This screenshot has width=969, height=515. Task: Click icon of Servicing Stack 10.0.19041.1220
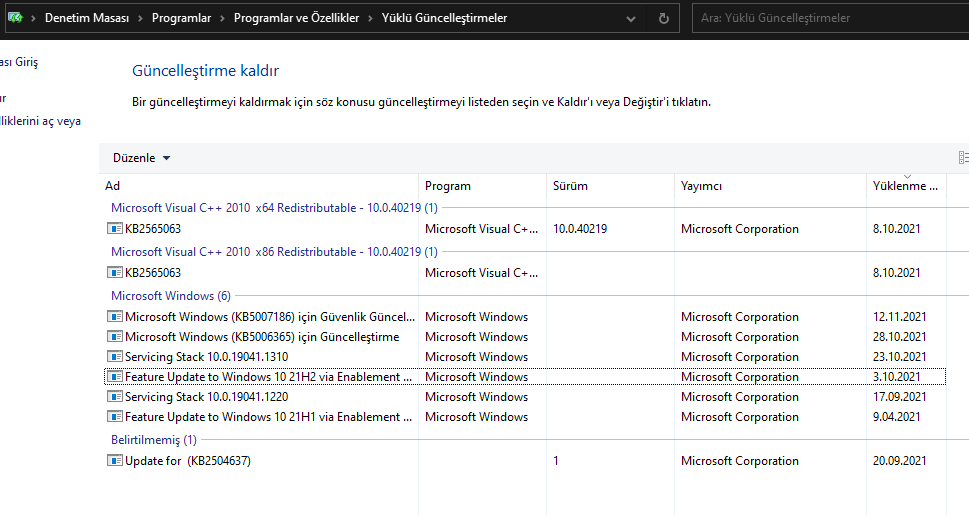pos(114,397)
